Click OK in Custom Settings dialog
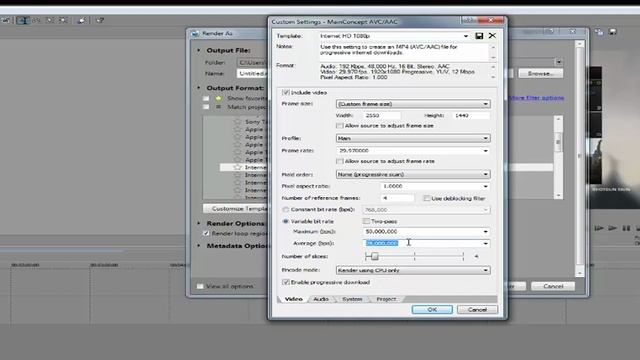This screenshot has width=640, height=360. point(432,310)
